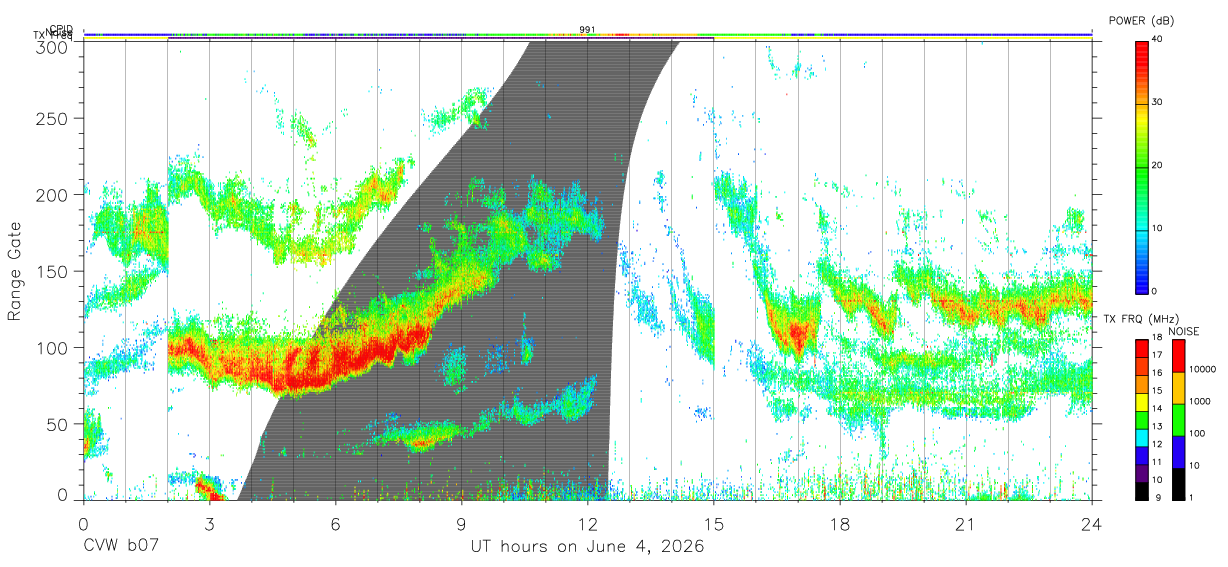
Task: Click the UT hours axis tick label 12
Action: (x=587, y=525)
